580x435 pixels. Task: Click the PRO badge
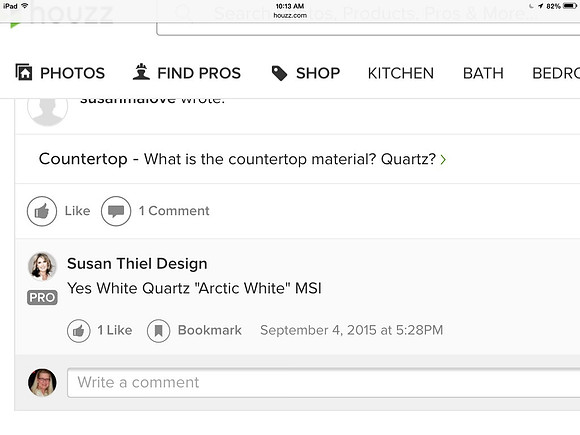coord(42,297)
